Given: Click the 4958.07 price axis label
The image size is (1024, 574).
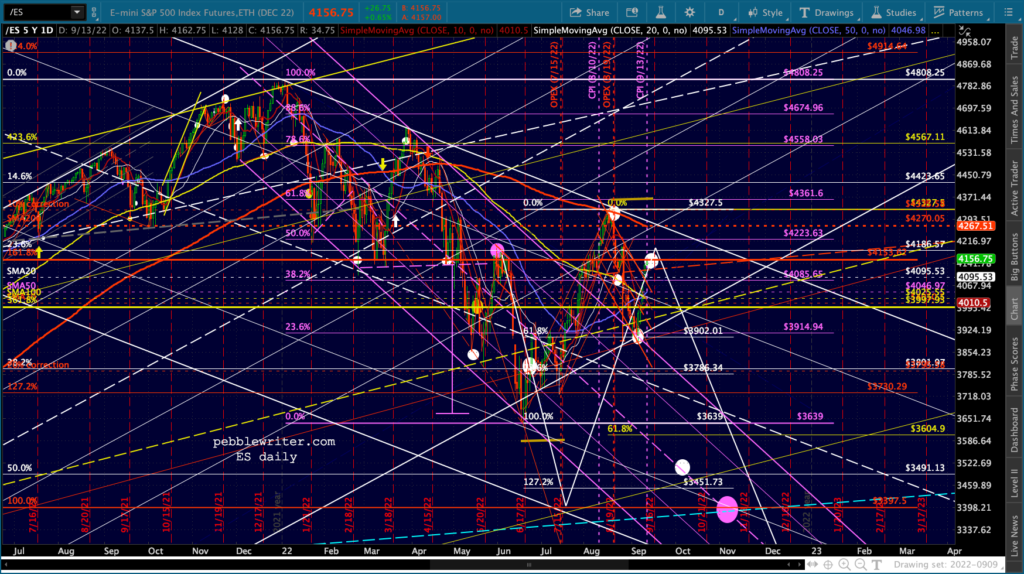Looking at the screenshot, I should tap(974, 42).
